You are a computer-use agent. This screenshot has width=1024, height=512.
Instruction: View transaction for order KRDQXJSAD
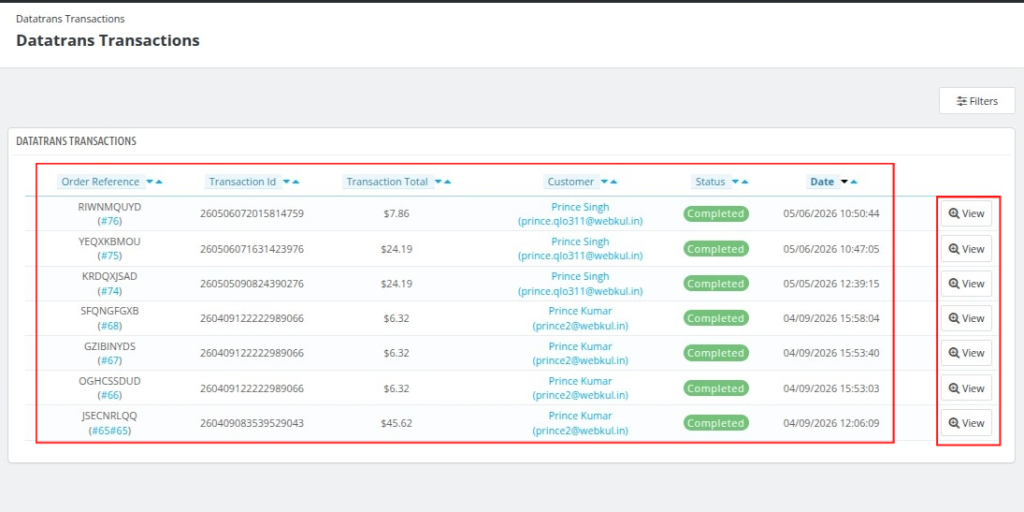coord(966,283)
